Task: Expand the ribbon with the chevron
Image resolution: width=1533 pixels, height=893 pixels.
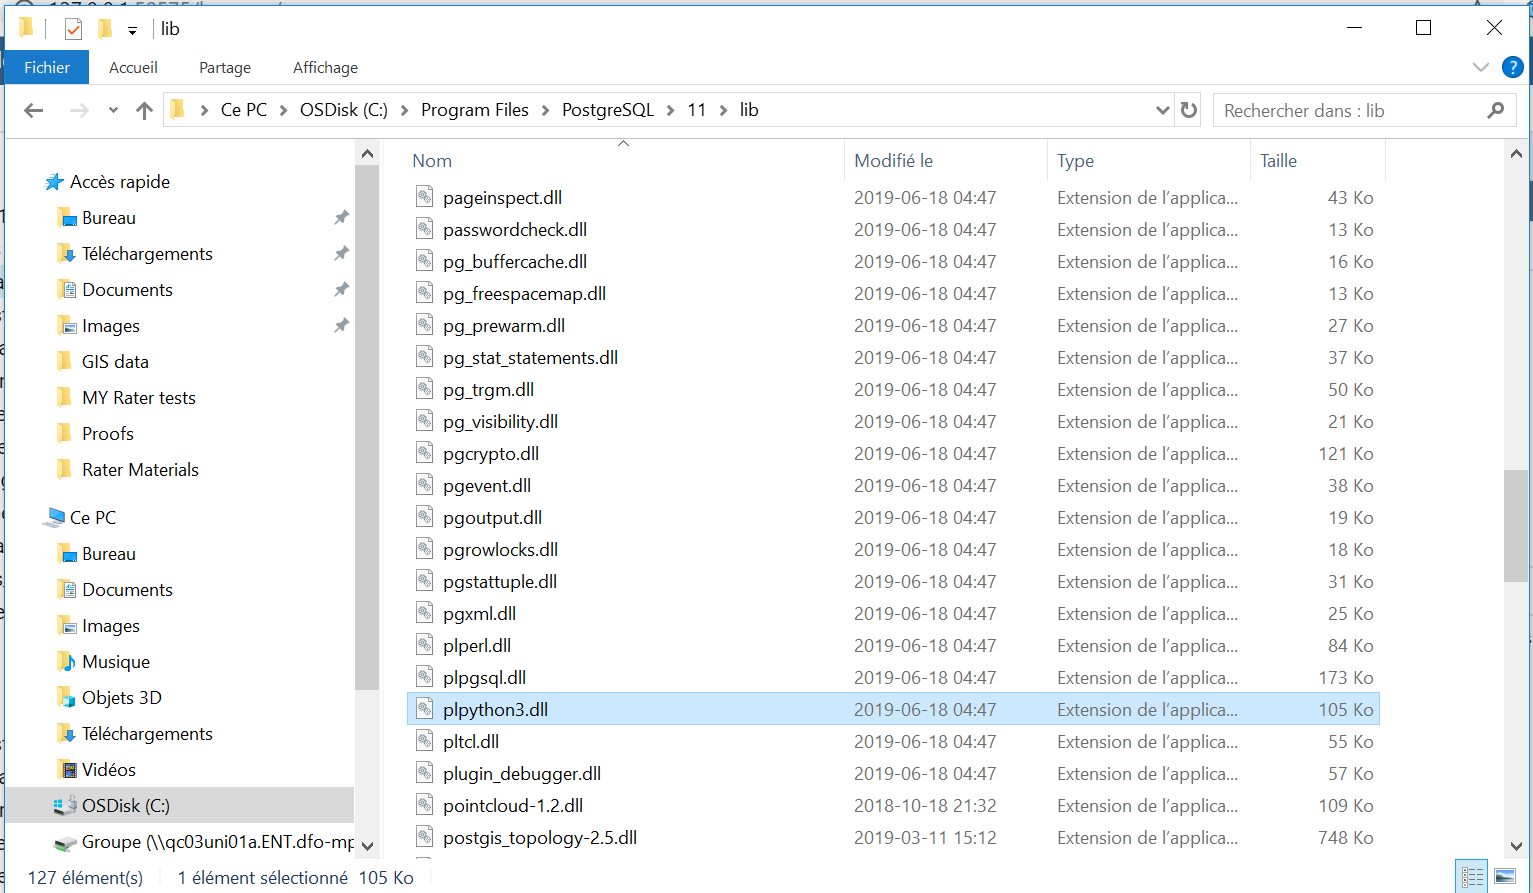Action: [1480, 68]
